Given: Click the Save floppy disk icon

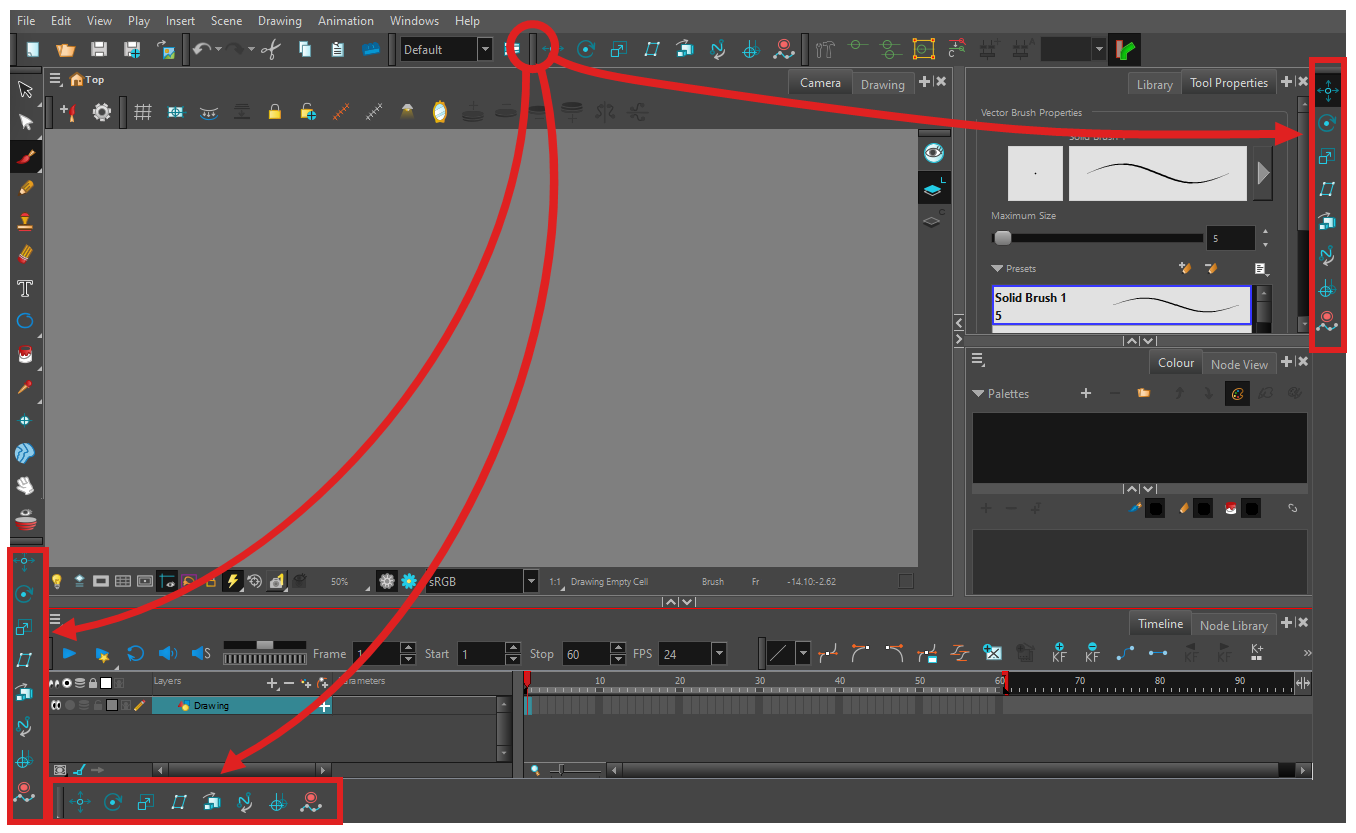Looking at the screenshot, I should tap(99, 49).
